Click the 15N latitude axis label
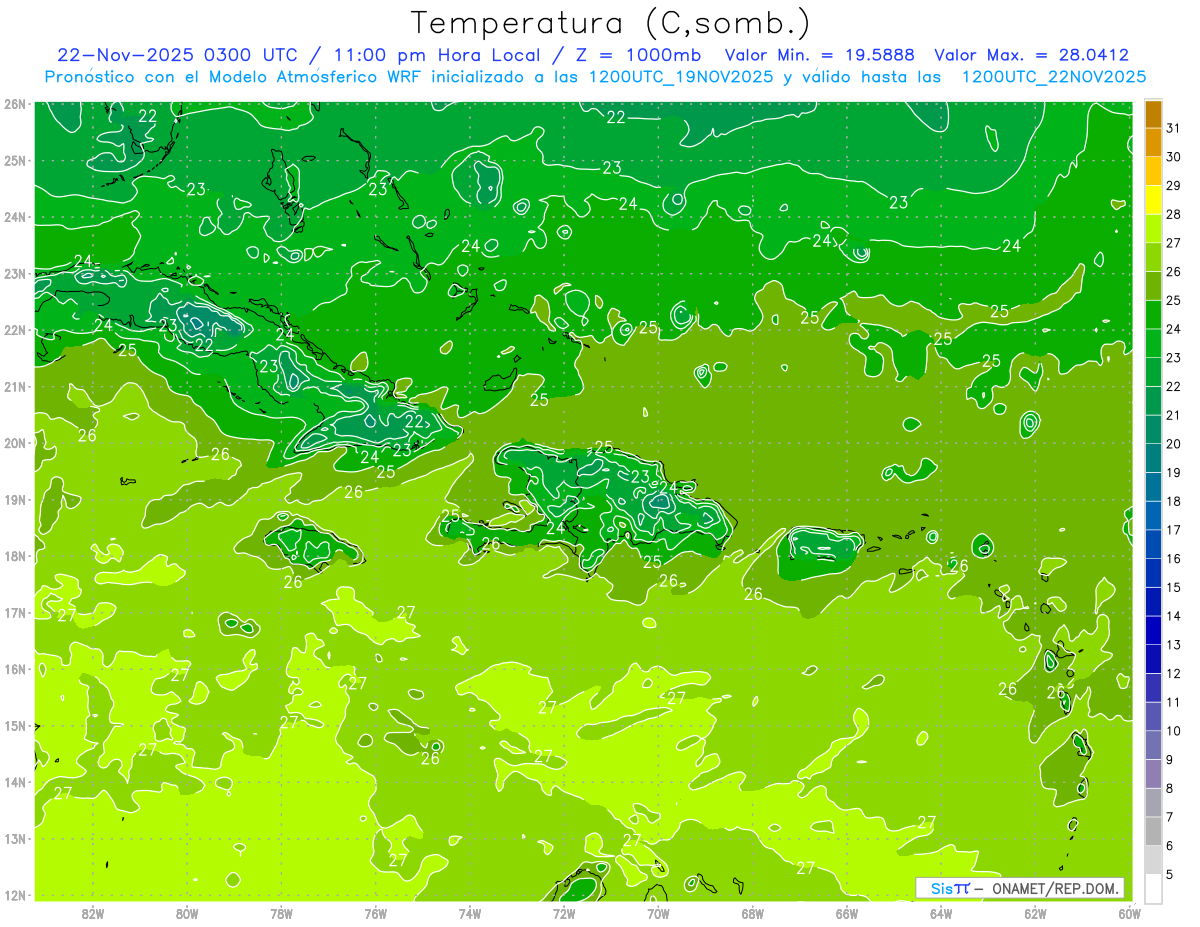This screenshot has width=1200, height=927. pos(15,725)
